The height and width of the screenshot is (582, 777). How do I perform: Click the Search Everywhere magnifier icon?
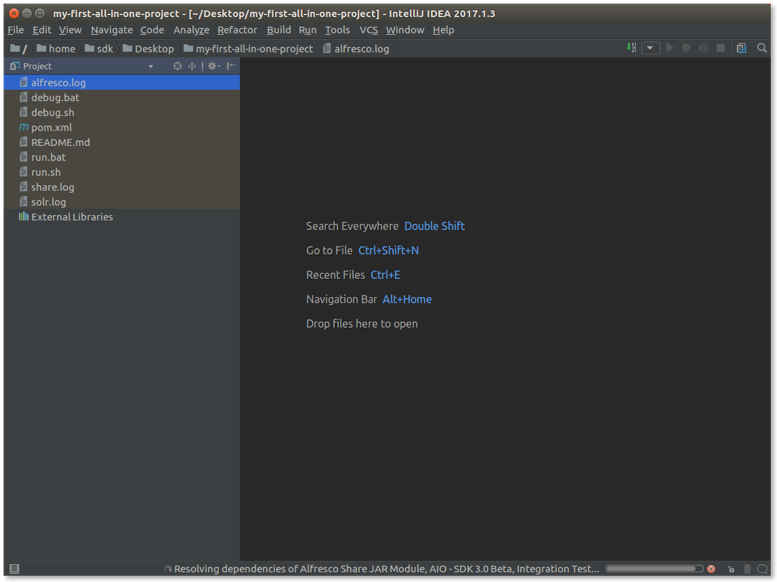762,48
